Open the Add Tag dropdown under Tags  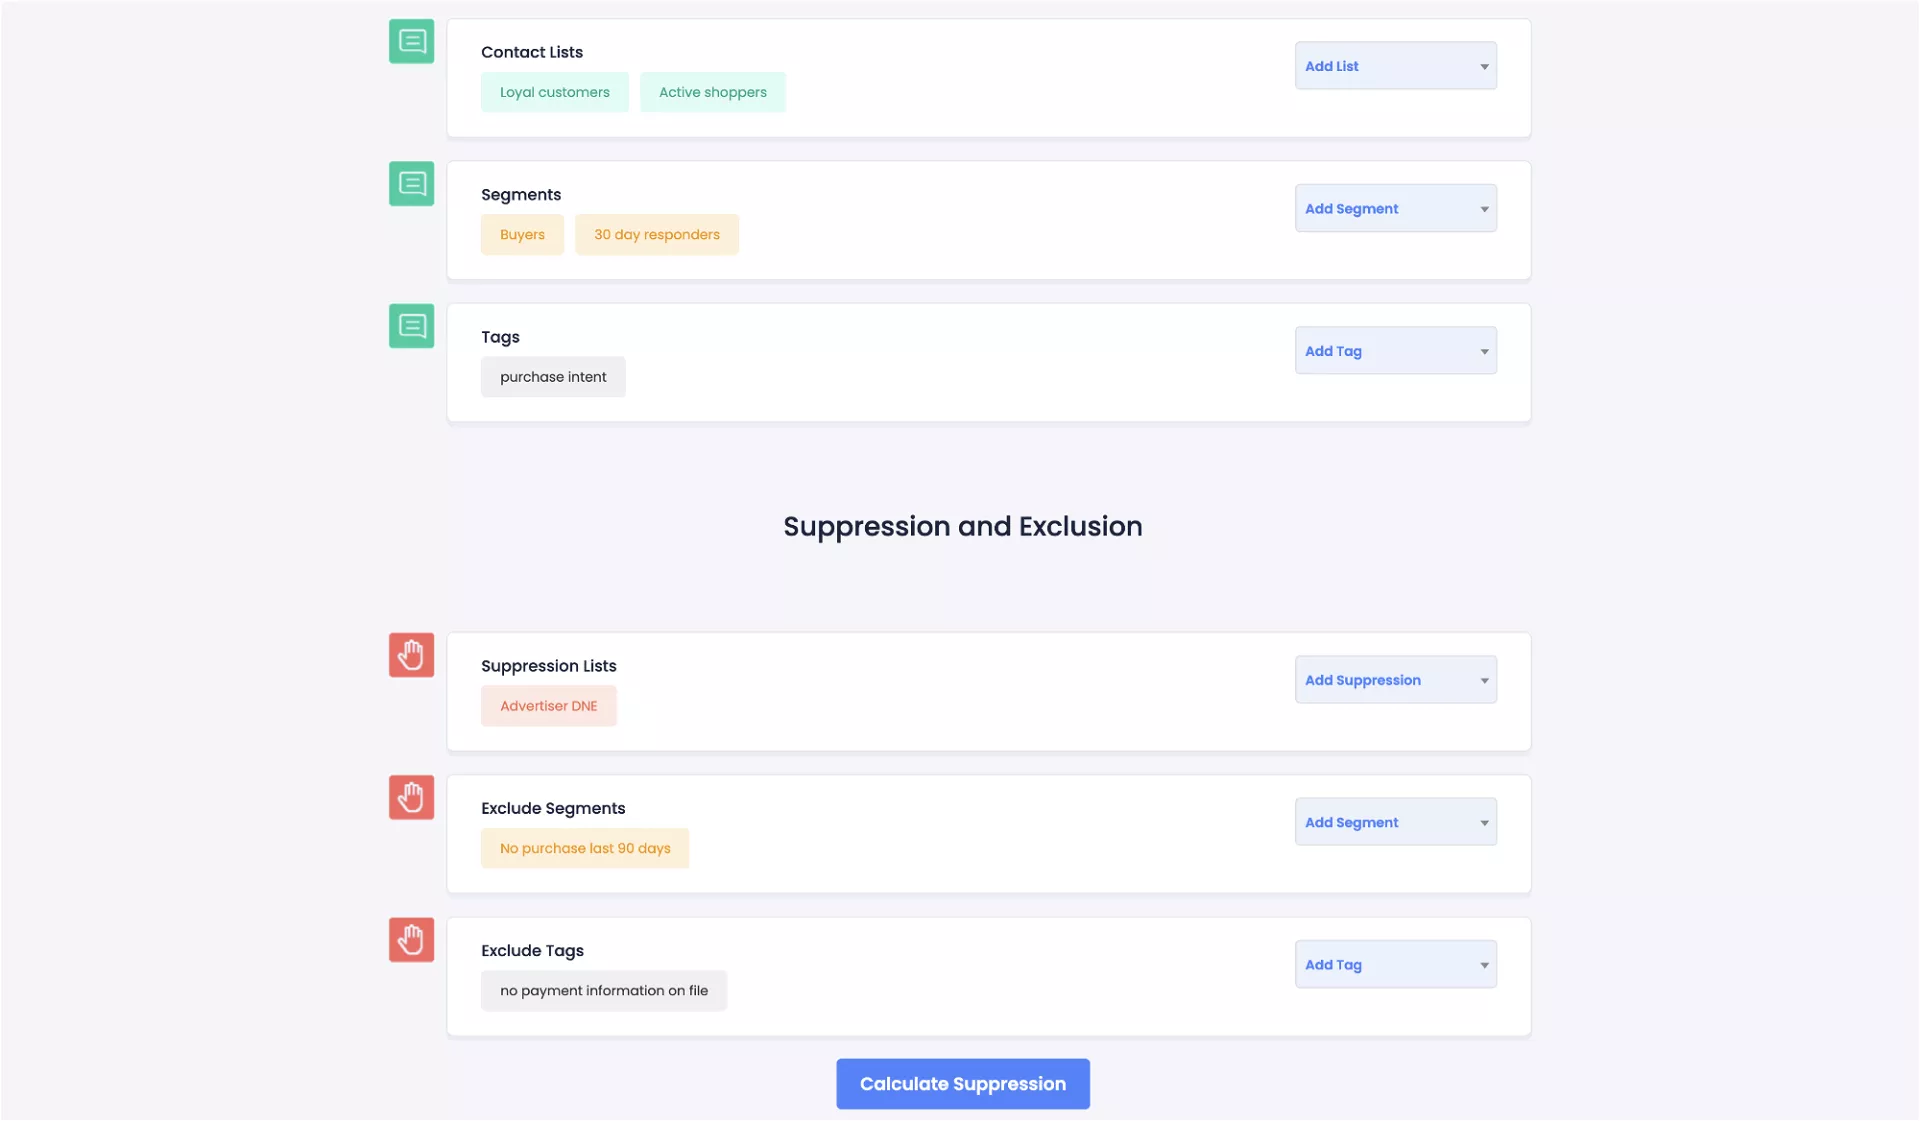1395,351
